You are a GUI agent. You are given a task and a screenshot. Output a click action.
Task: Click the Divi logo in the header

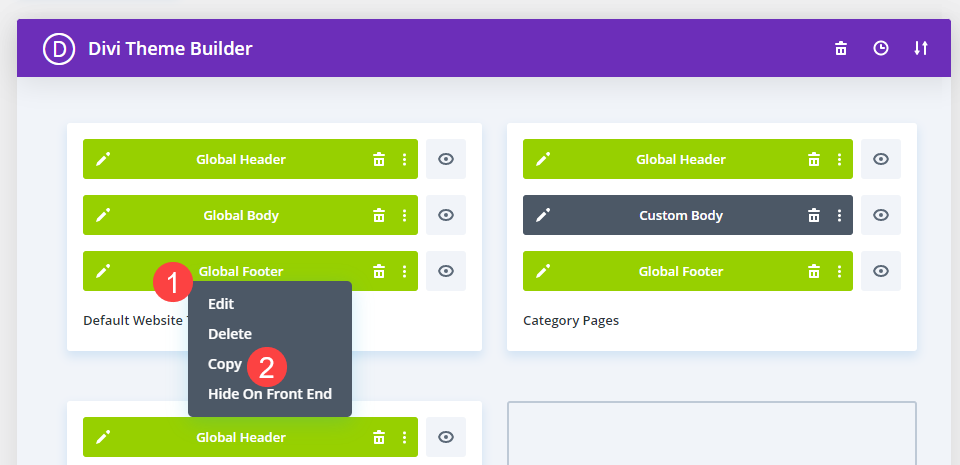click(x=59, y=49)
